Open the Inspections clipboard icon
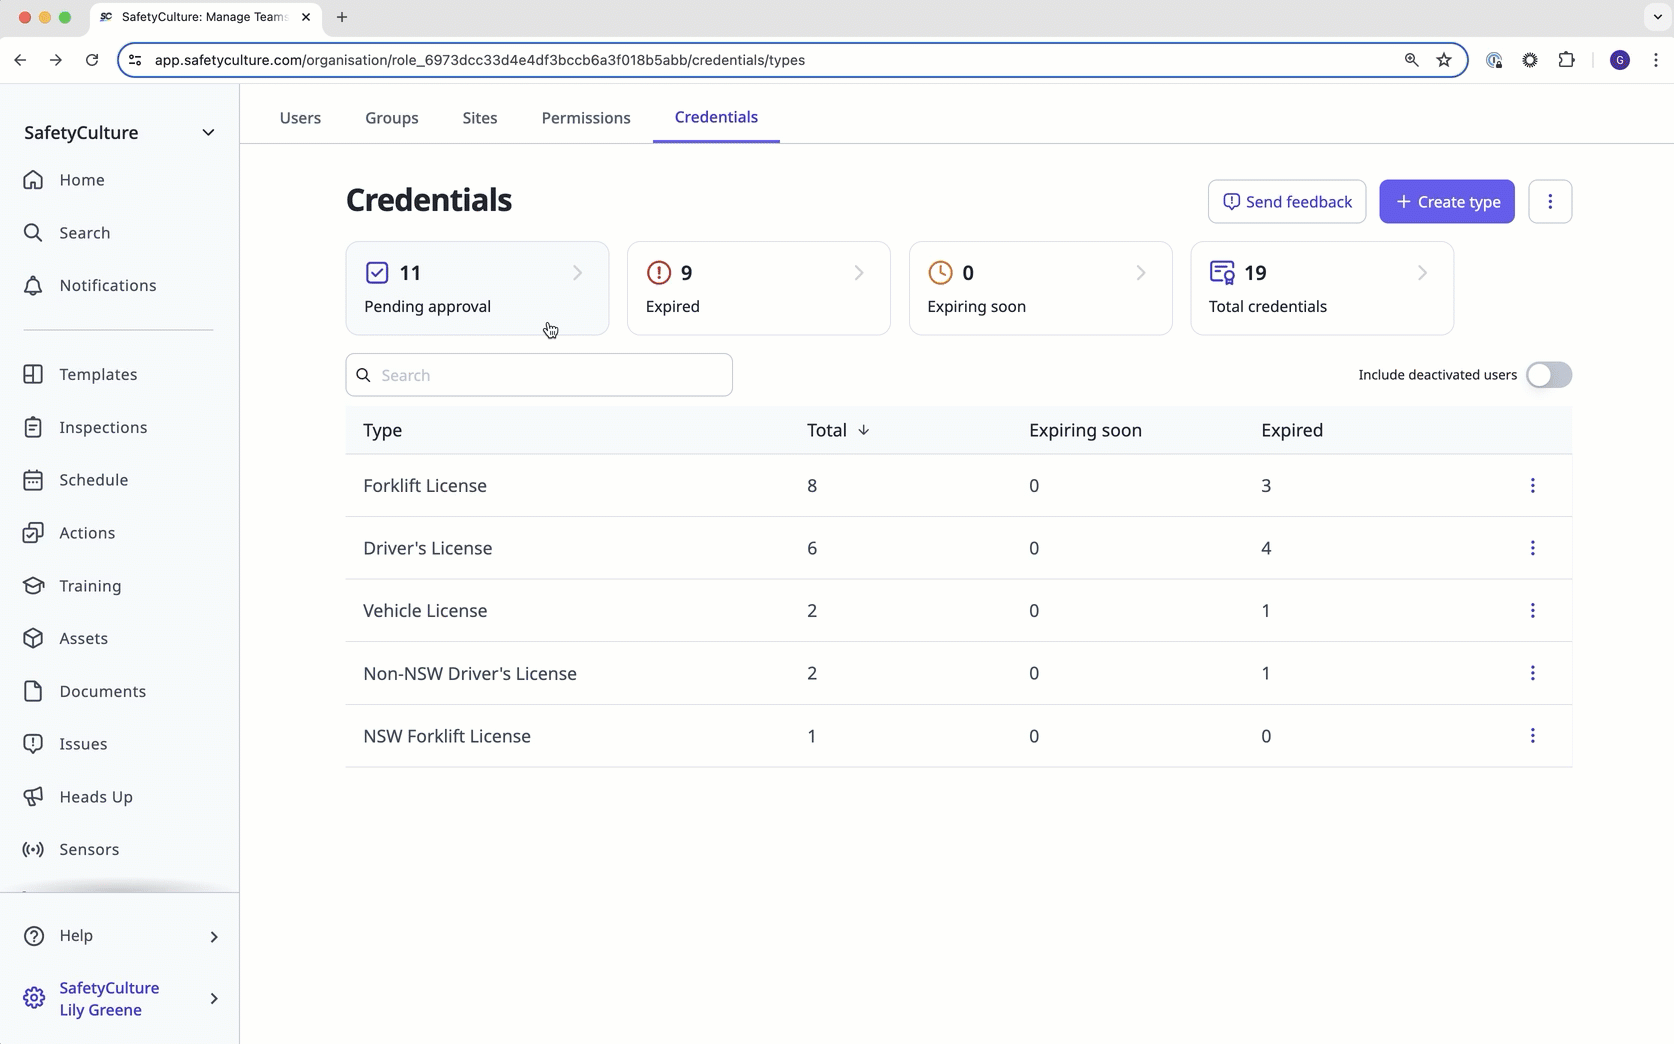 point(33,427)
